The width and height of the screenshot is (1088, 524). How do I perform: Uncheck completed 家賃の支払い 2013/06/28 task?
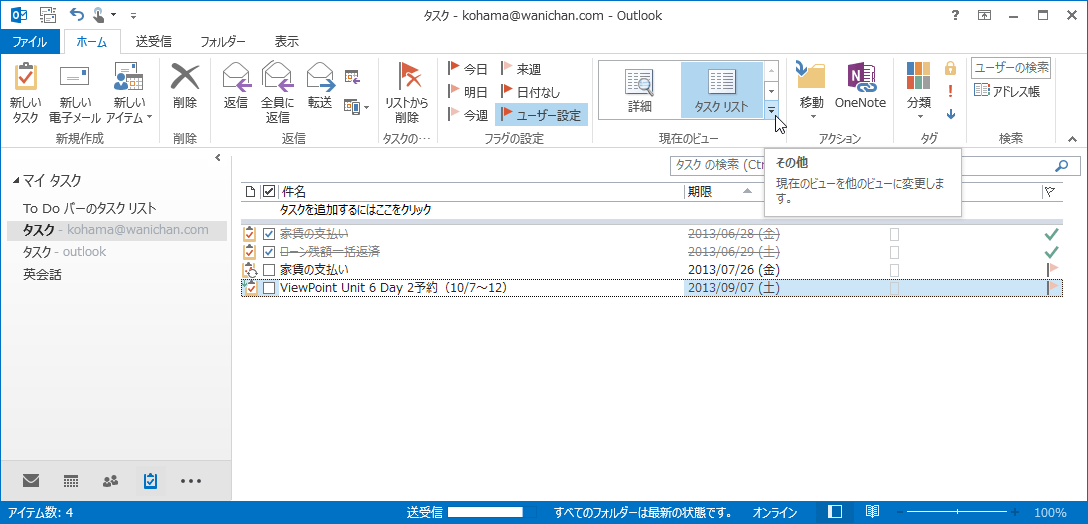click(270, 234)
